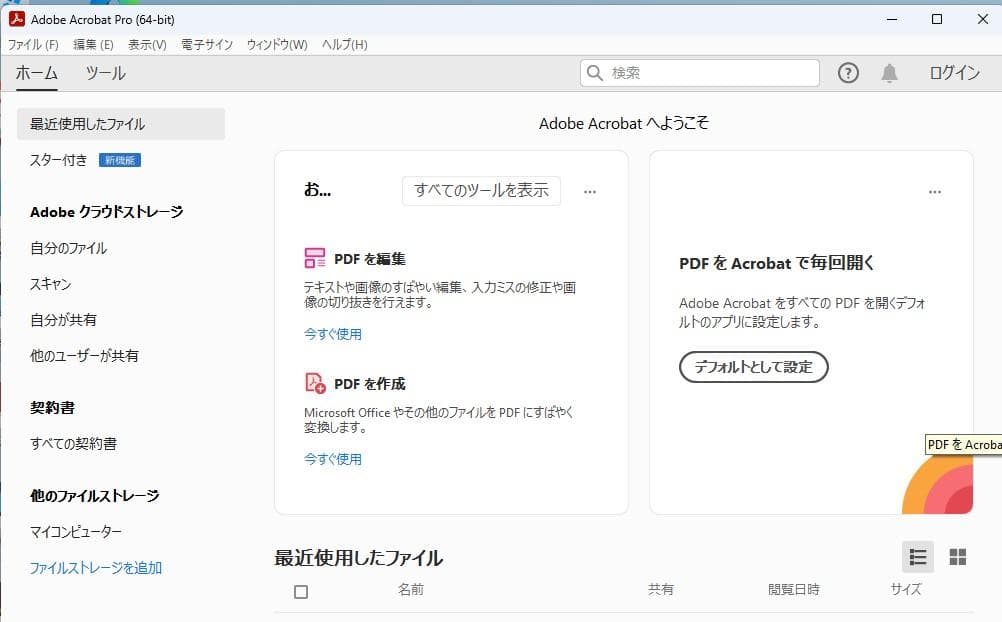The height and width of the screenshot is (622, 1002).
Task: Switch to the ツール tab
Action: pyautogui.click(x=105, y=72)
